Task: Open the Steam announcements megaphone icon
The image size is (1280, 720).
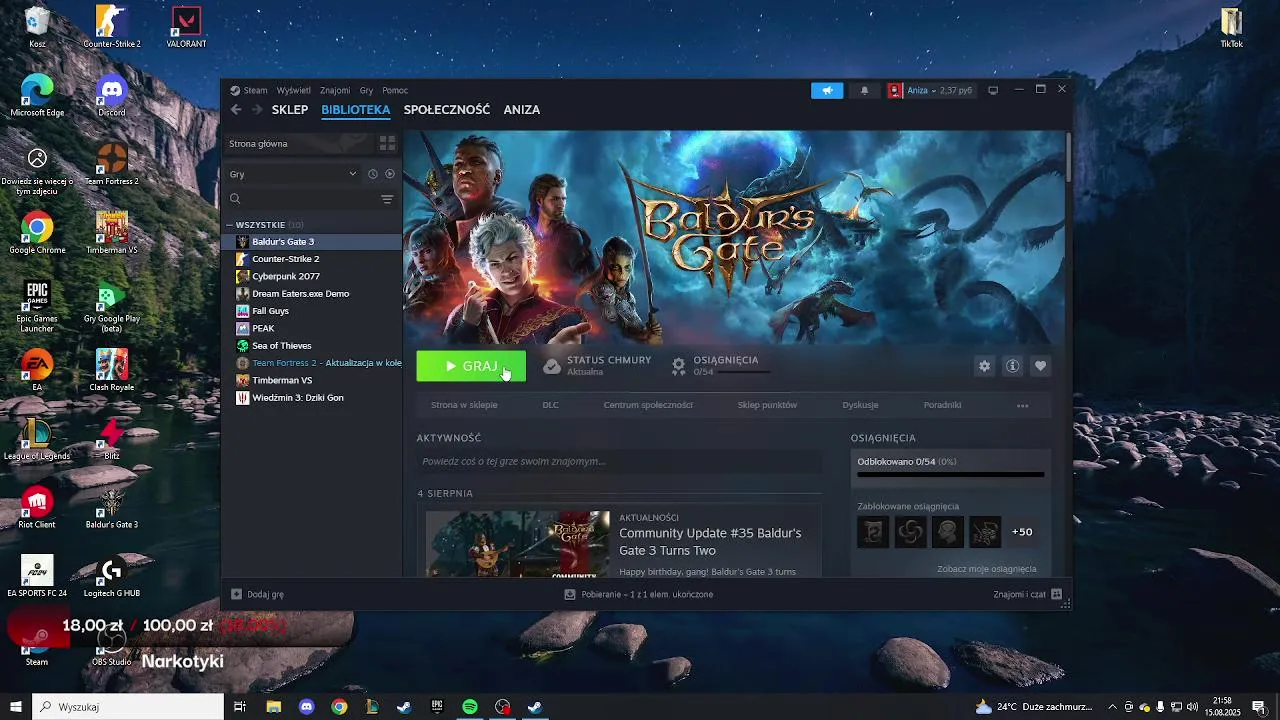Action: click(x=827, y=90)
